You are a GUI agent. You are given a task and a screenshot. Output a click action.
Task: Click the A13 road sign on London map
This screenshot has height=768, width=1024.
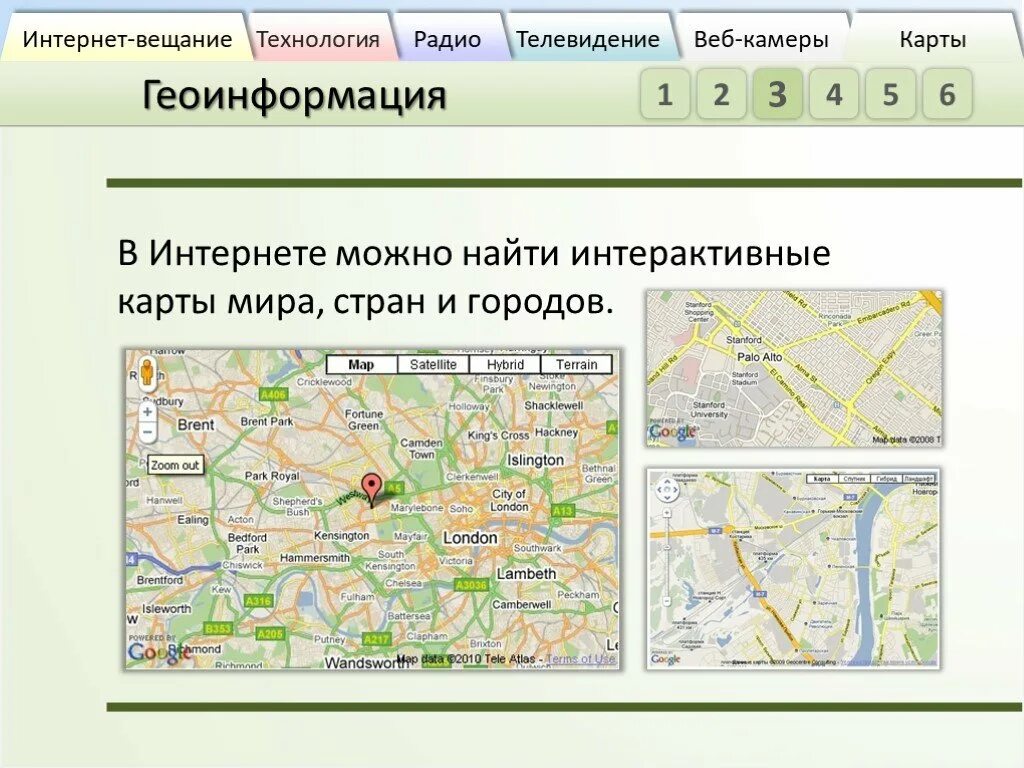(x=562, y=511)
